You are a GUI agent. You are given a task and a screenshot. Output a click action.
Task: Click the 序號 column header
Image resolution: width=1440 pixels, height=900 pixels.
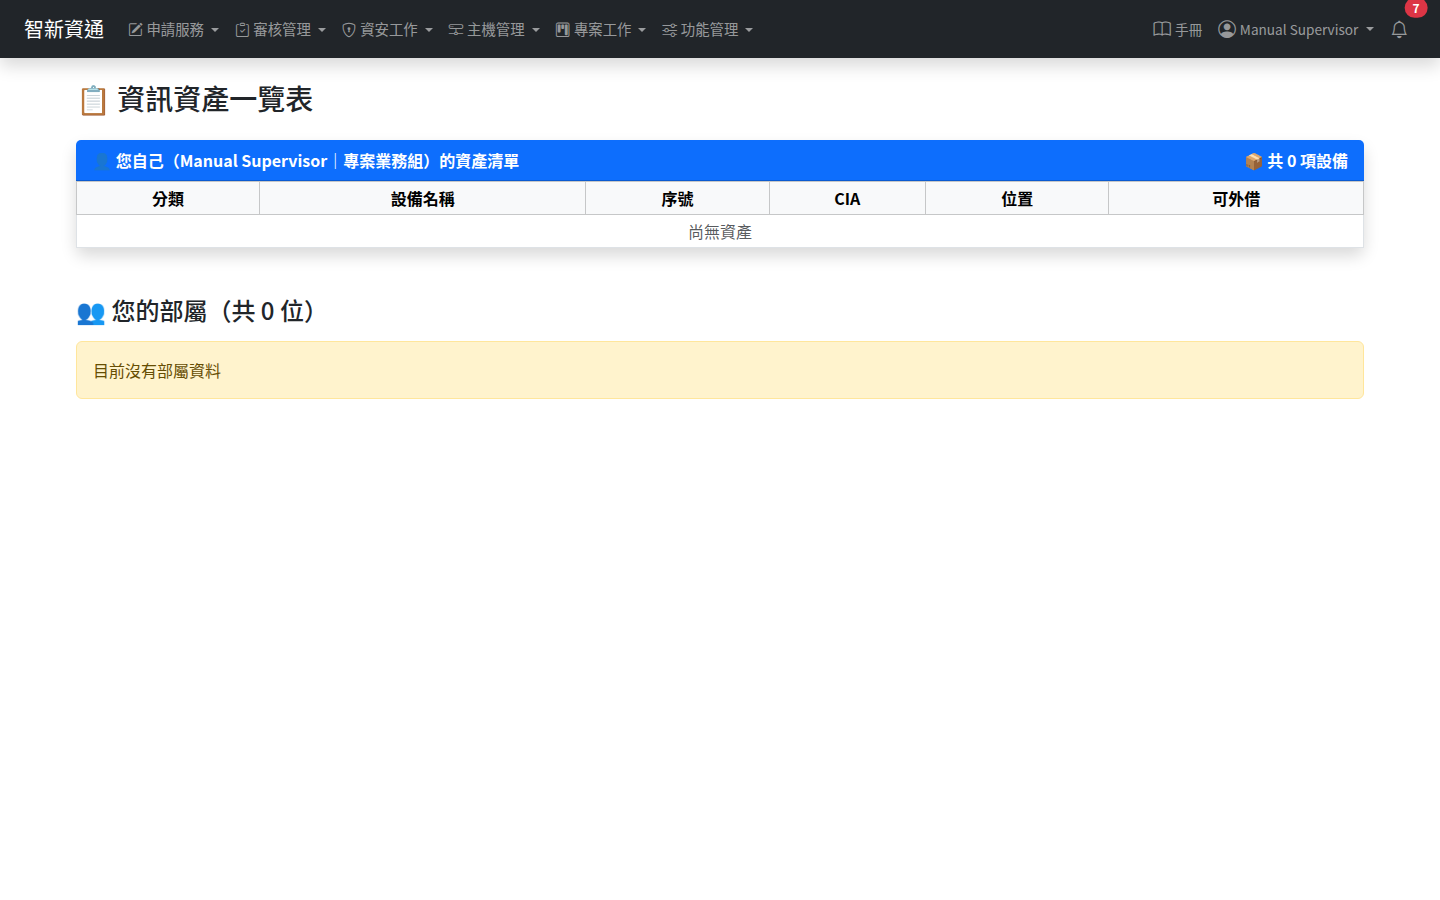click(677, 199)
